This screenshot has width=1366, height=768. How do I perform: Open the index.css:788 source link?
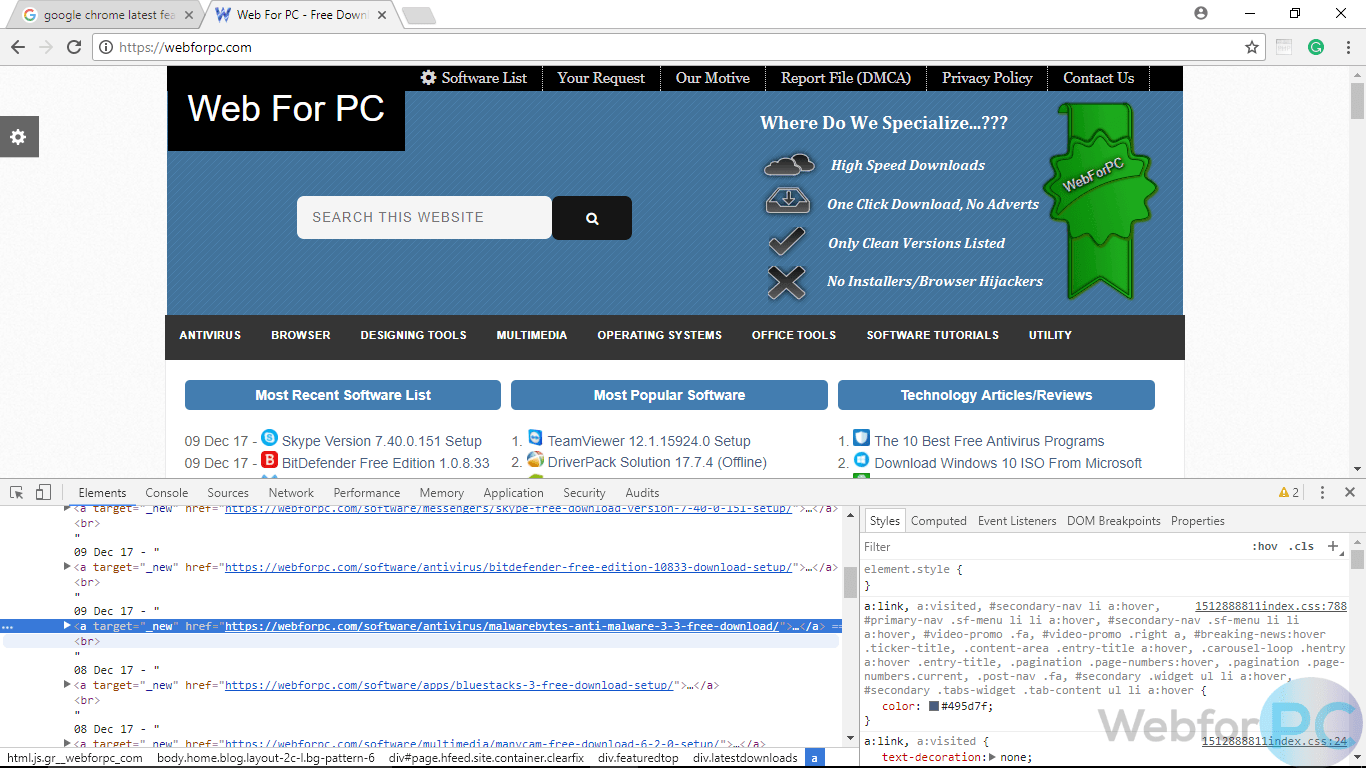(1271, 606)
